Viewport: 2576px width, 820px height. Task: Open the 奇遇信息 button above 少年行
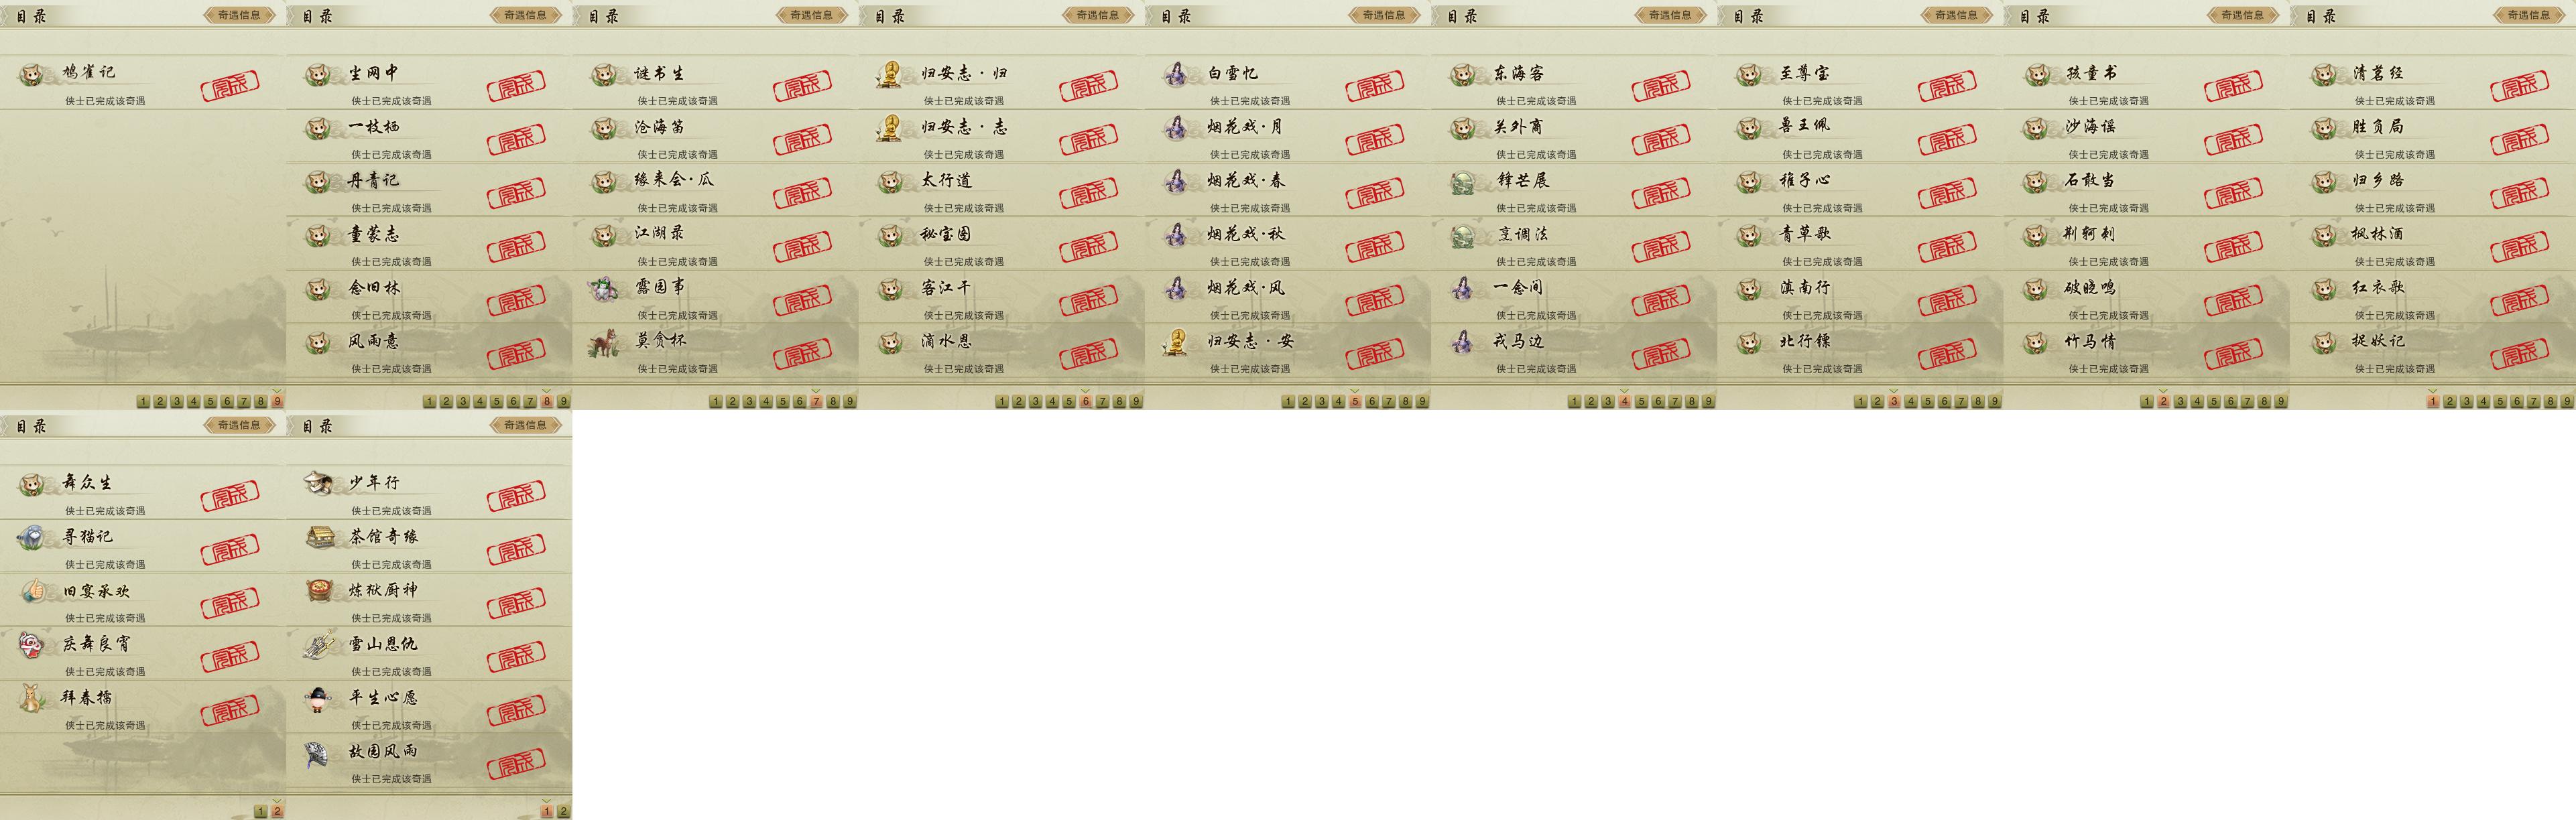(525, 425)
